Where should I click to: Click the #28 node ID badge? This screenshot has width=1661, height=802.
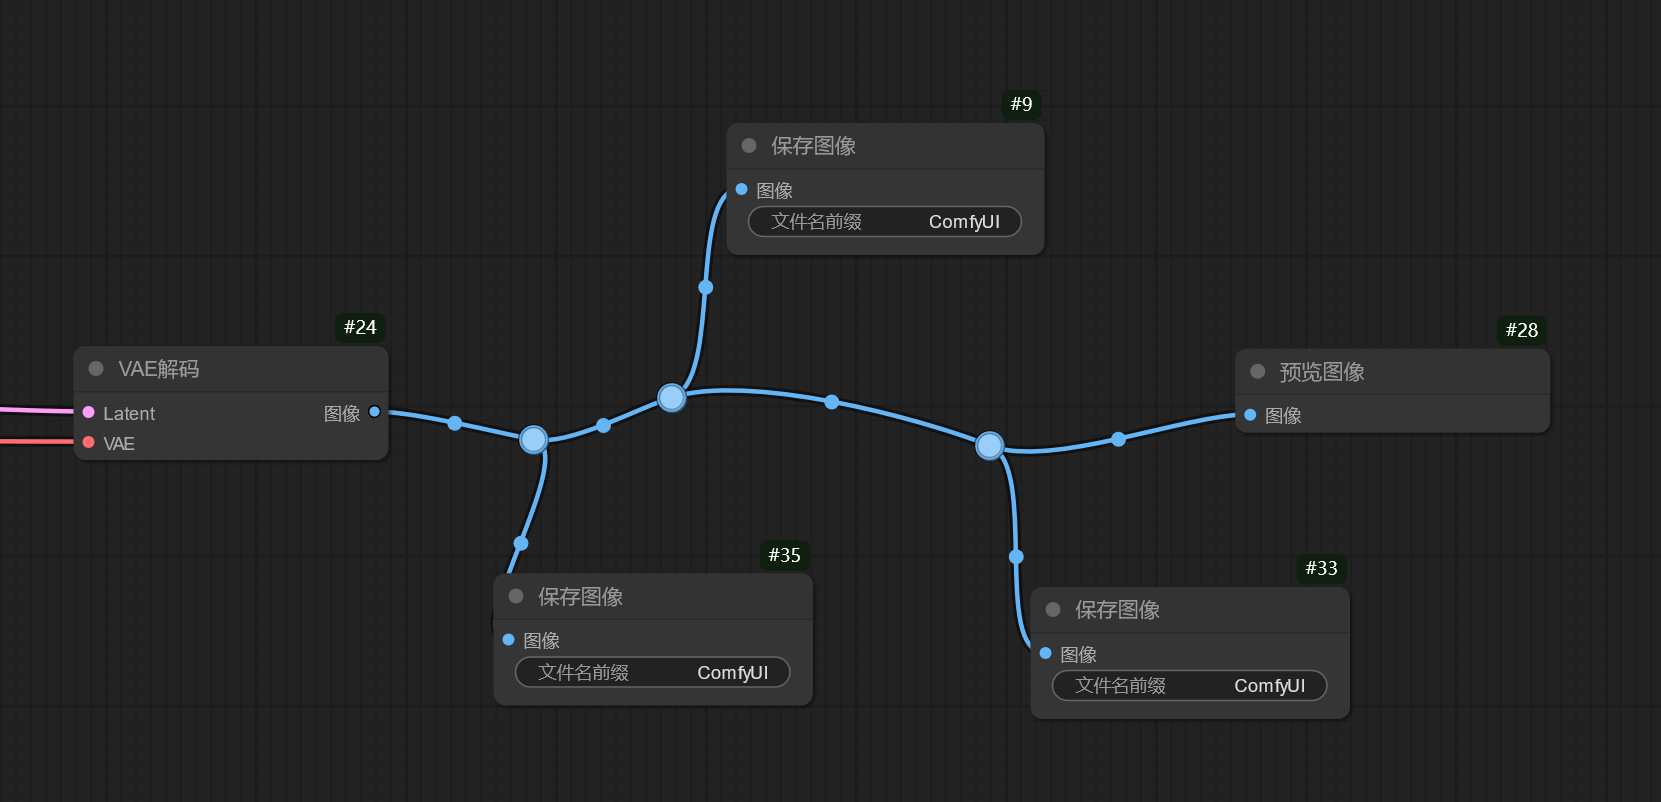click(x=1521, y=331)
